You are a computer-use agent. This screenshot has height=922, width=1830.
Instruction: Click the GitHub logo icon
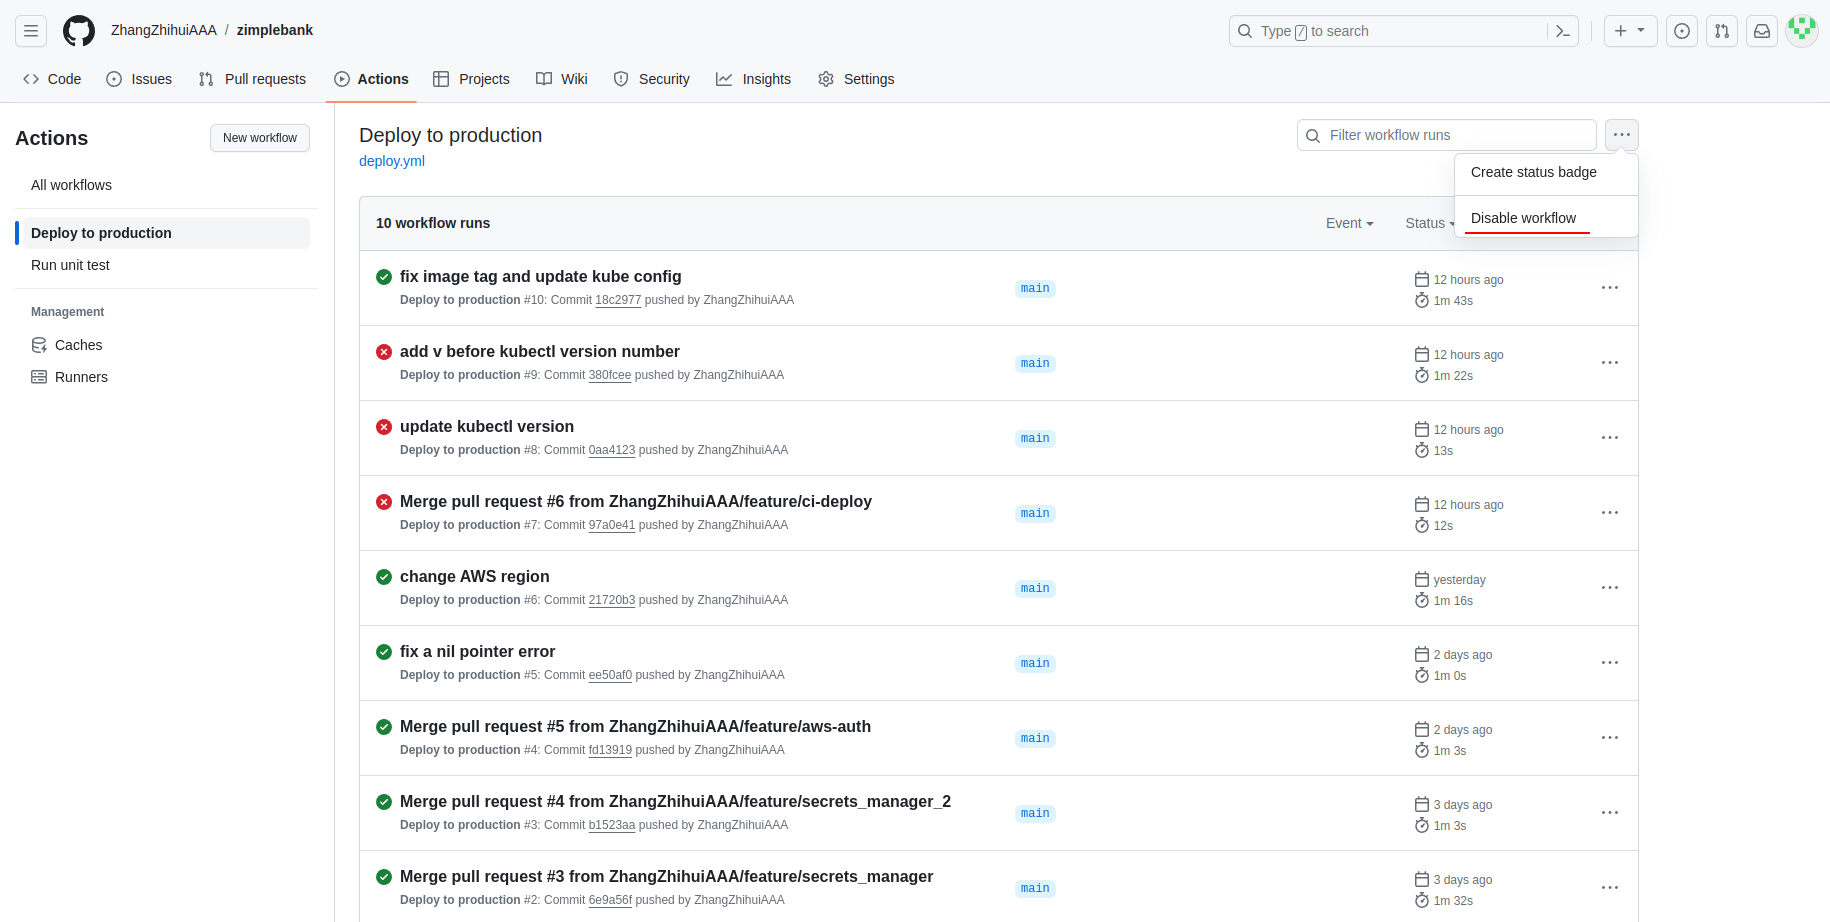[79, 31]
